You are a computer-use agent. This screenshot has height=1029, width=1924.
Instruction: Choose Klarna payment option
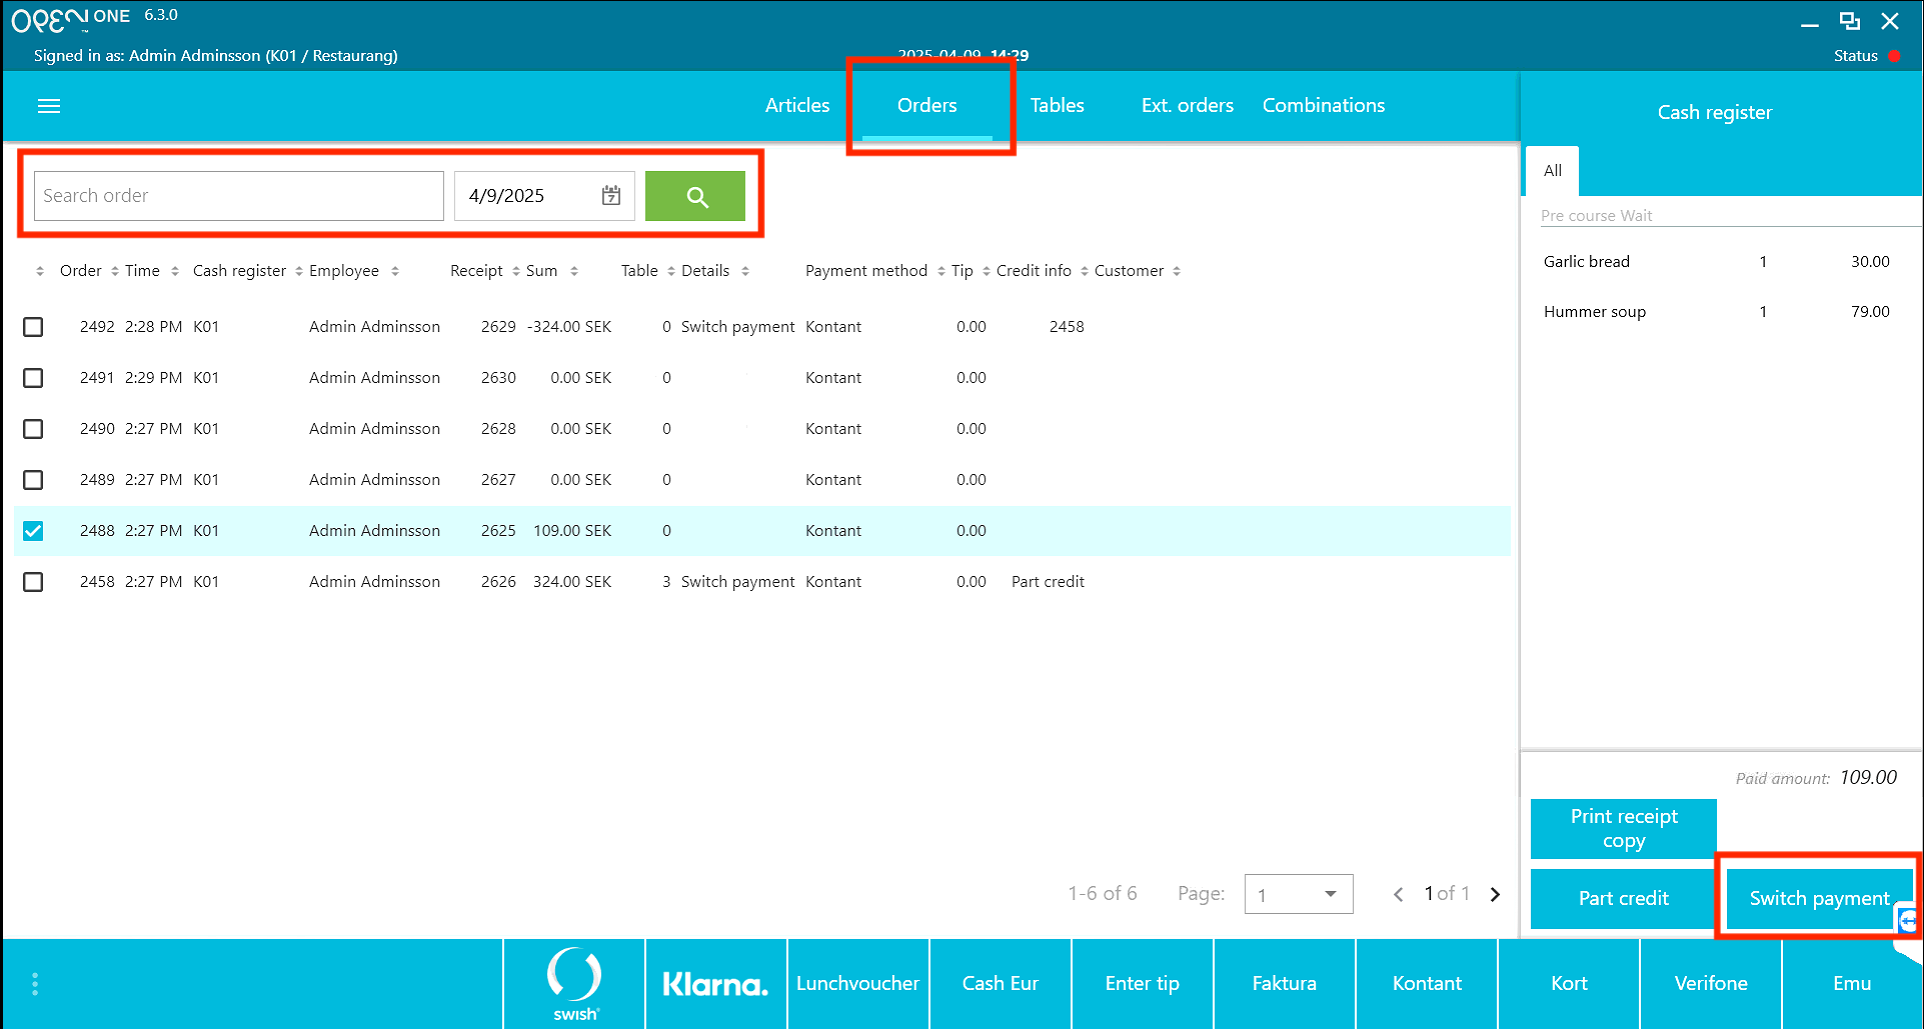pyautogui.click(x=716, y=984)
